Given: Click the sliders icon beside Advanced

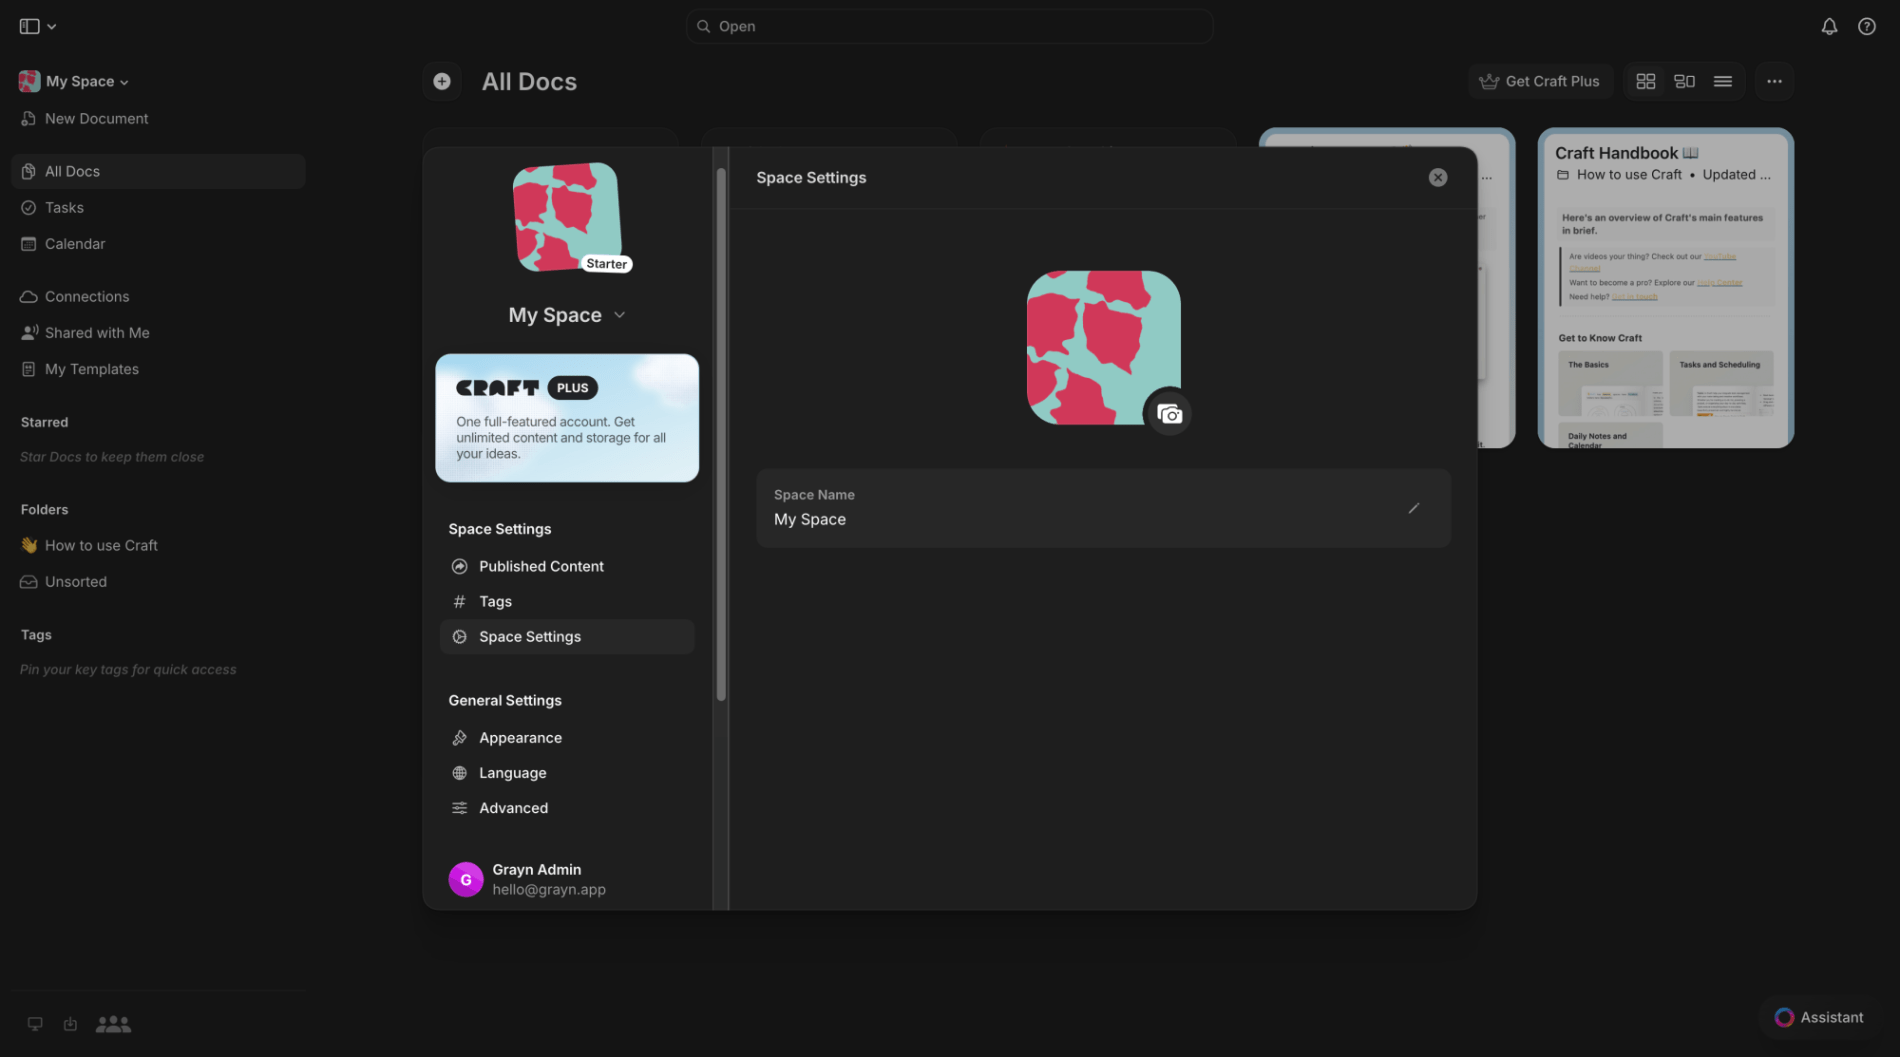Looking at the screenshot, I should (x=459, y=808).
